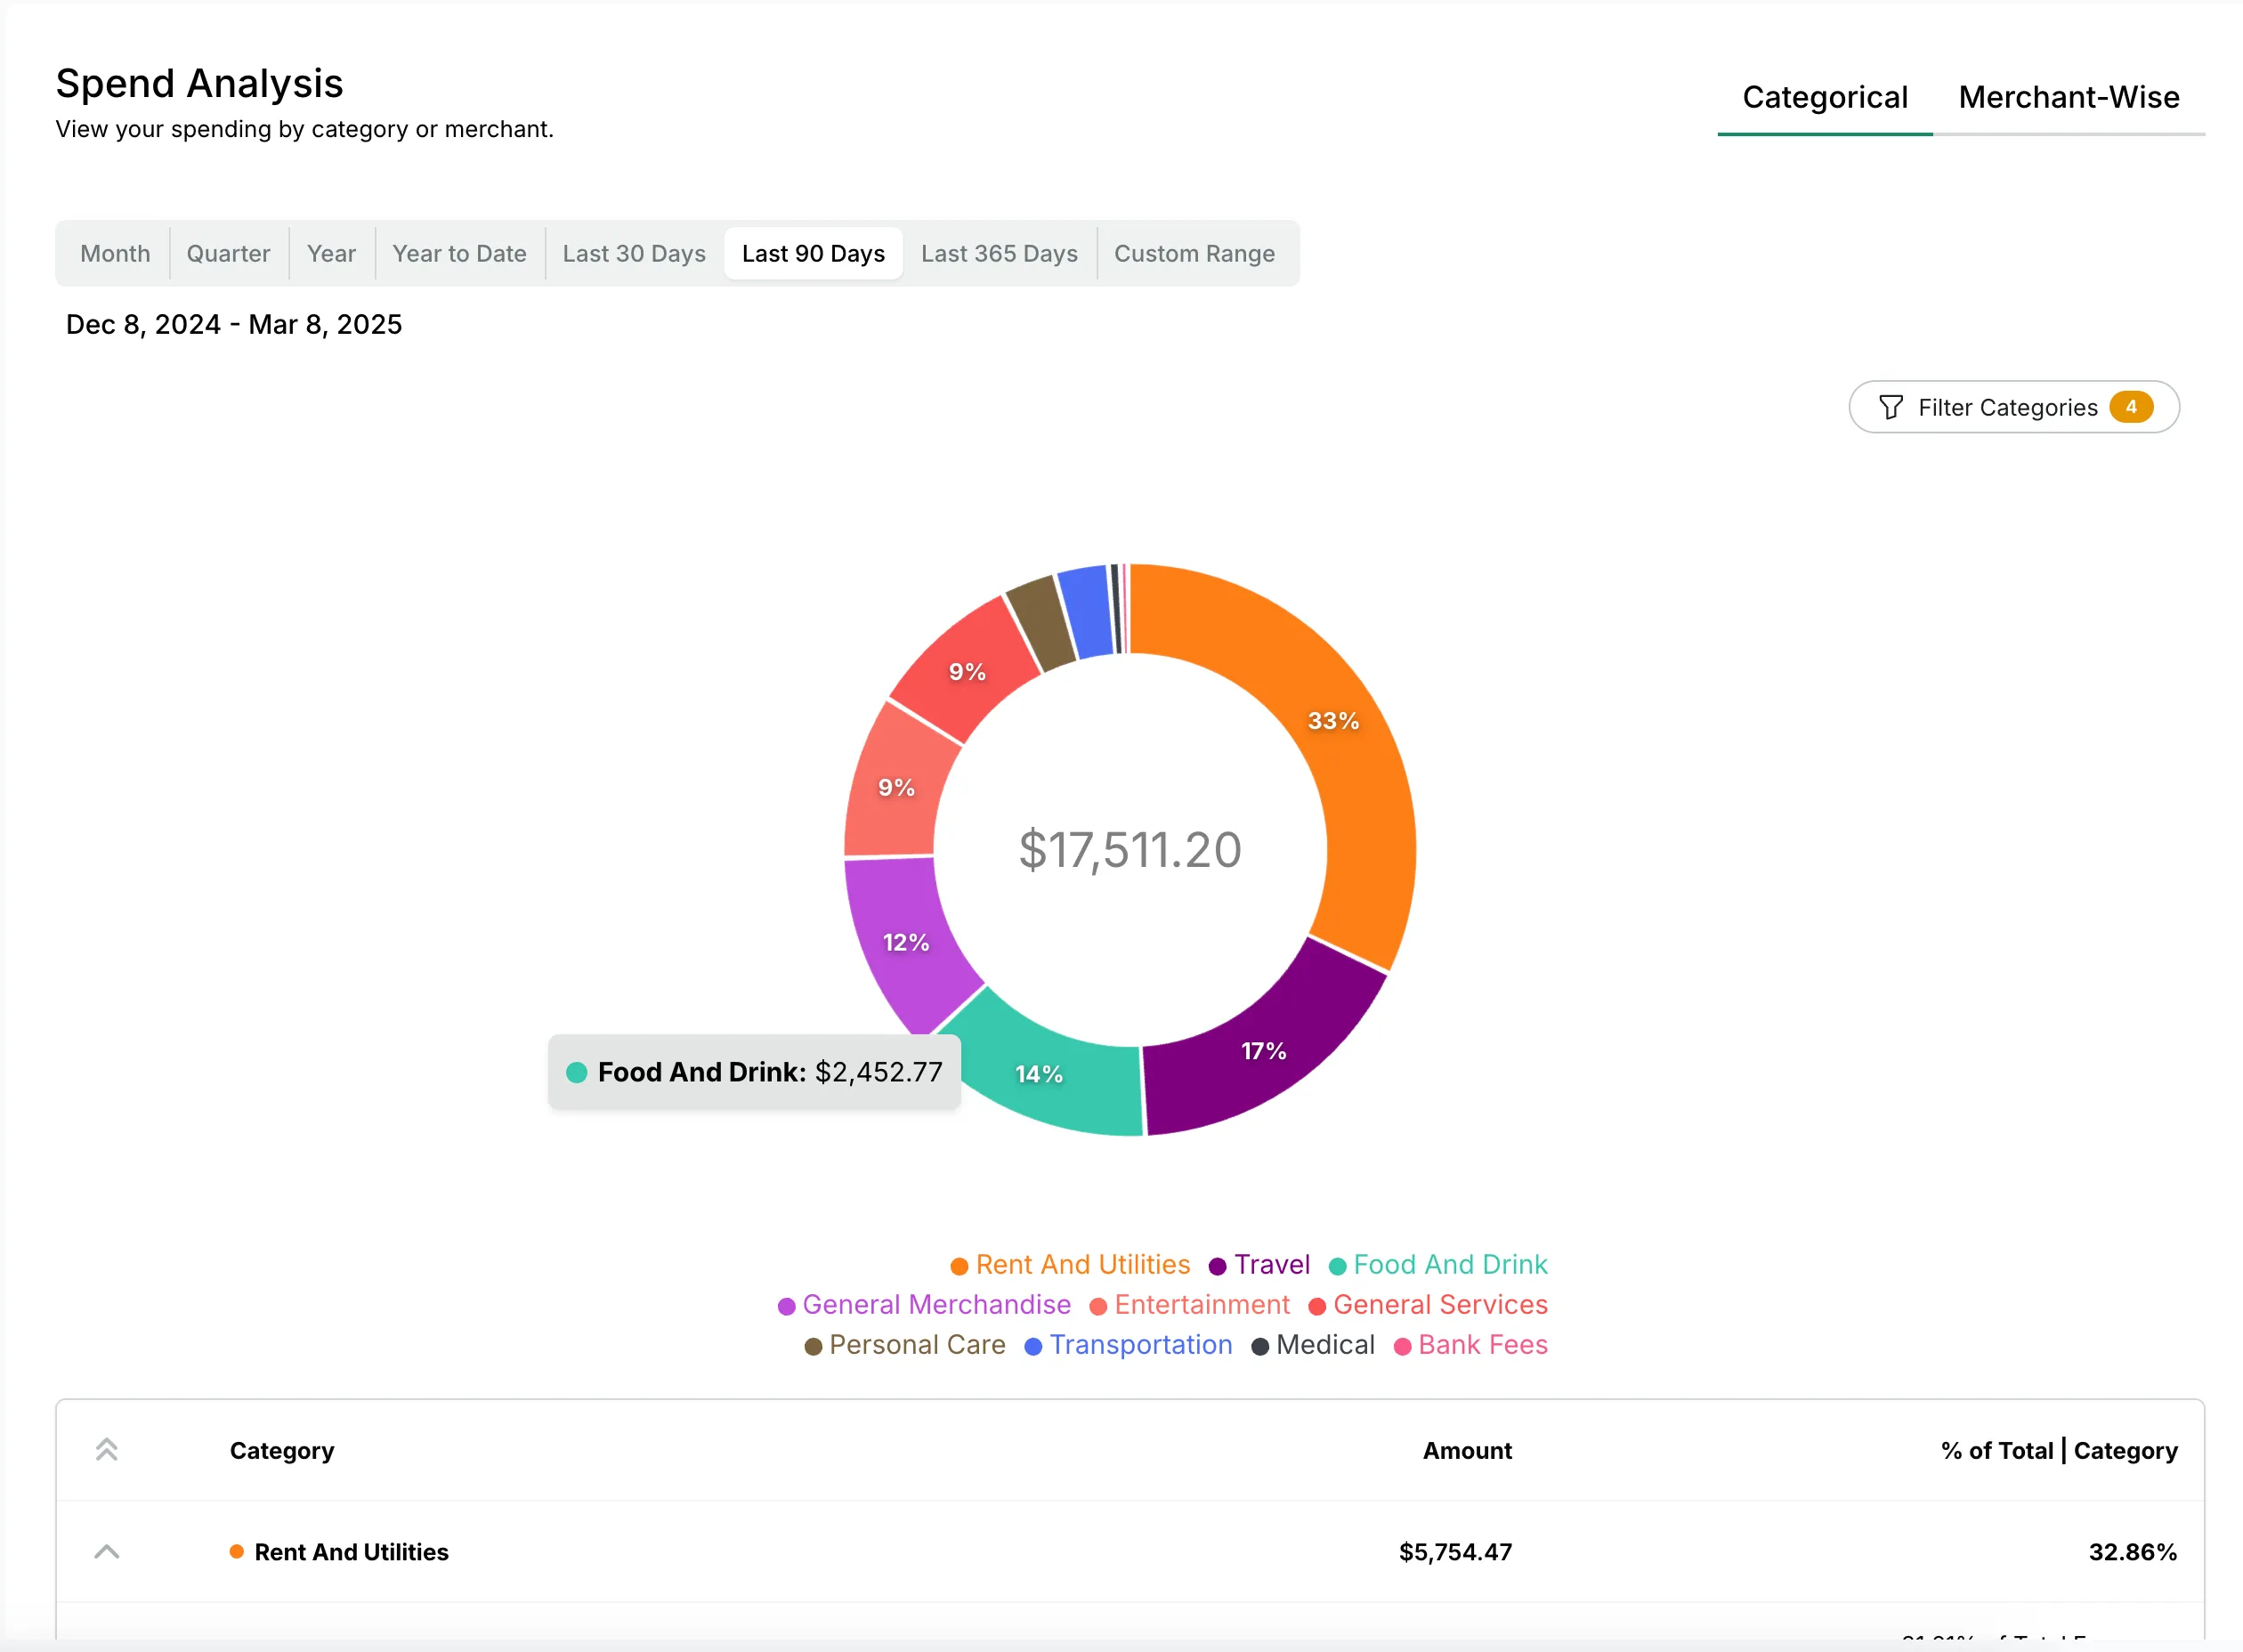Image resolution: width=2243 pixels, height=1652 pixels.
Task: Click the salmon 9% Entertainment segment
Action: pos(897,787)
